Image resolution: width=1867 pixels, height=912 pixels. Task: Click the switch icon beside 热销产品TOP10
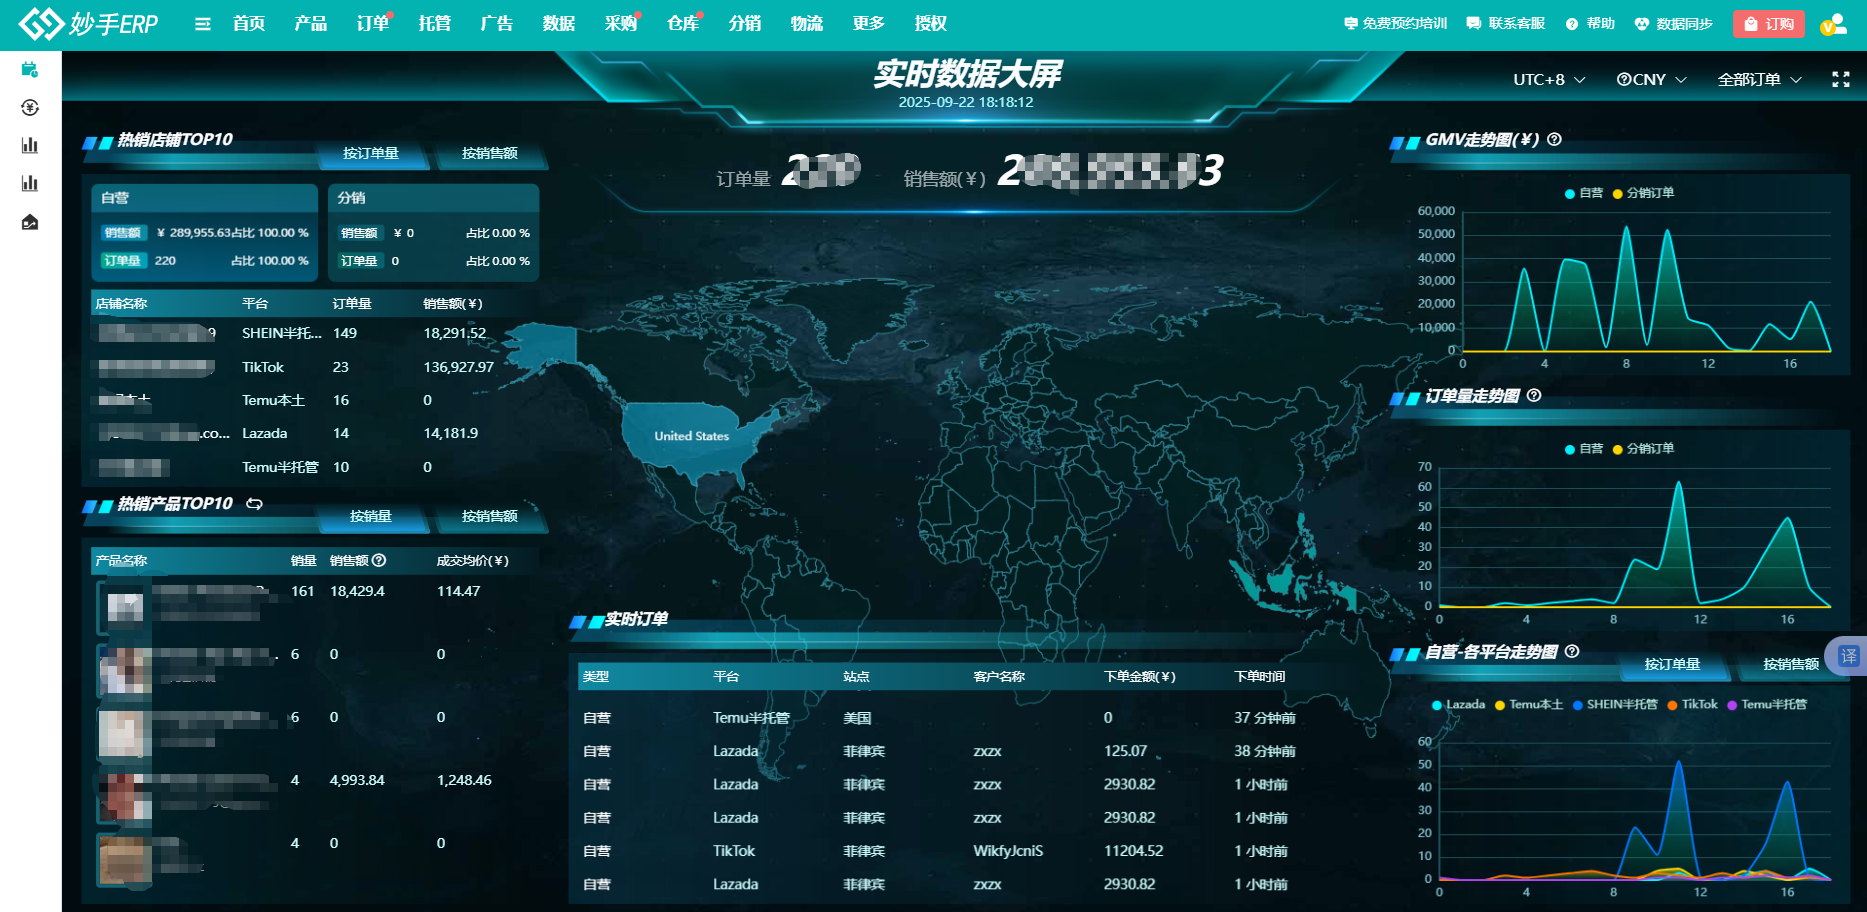click(x=254, y=503)
